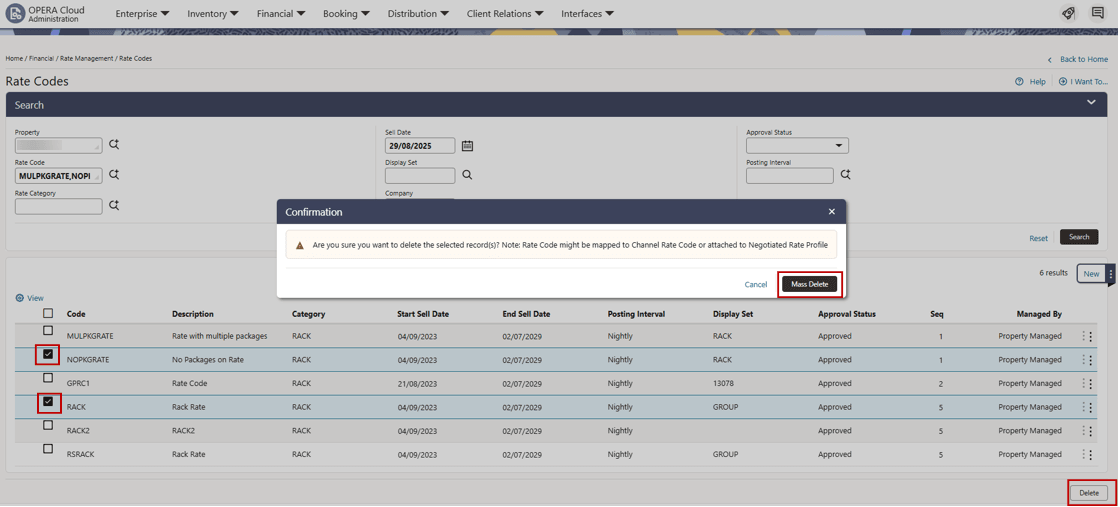The height and width of the screenshot is (507, 1120).
Task: Click the Posting Interval lookup icon
Action: pos(846,175)
